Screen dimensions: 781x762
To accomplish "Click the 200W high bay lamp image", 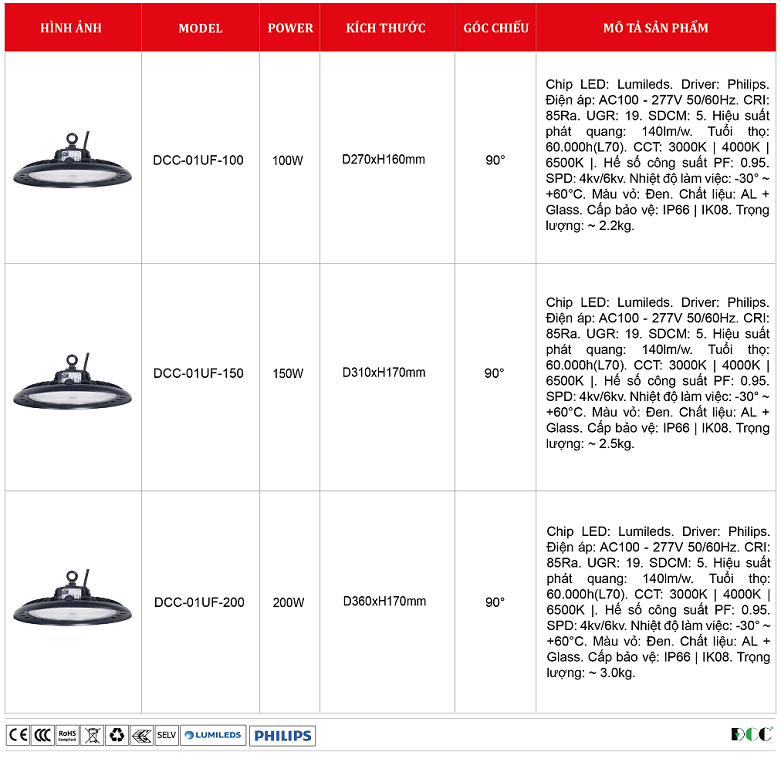I will [x=72, y=601].
